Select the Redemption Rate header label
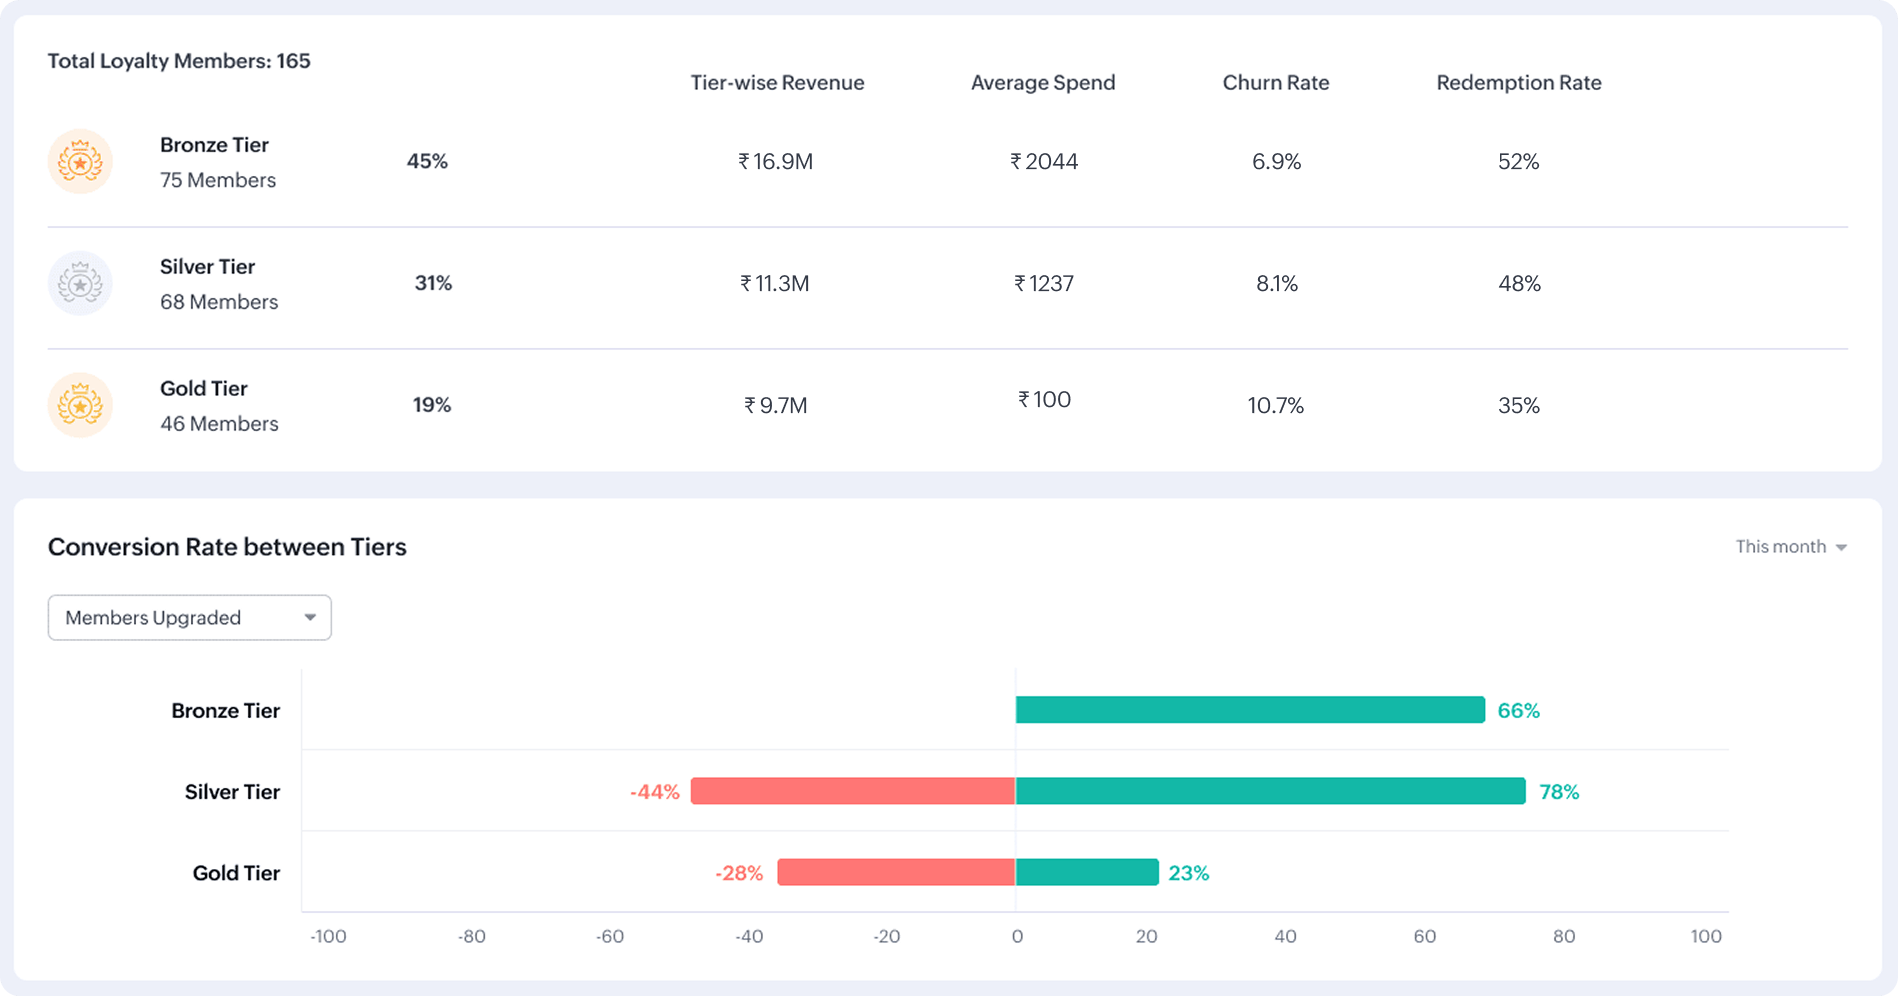This screenshot has height=997, width=1898. coord(1518,82)
